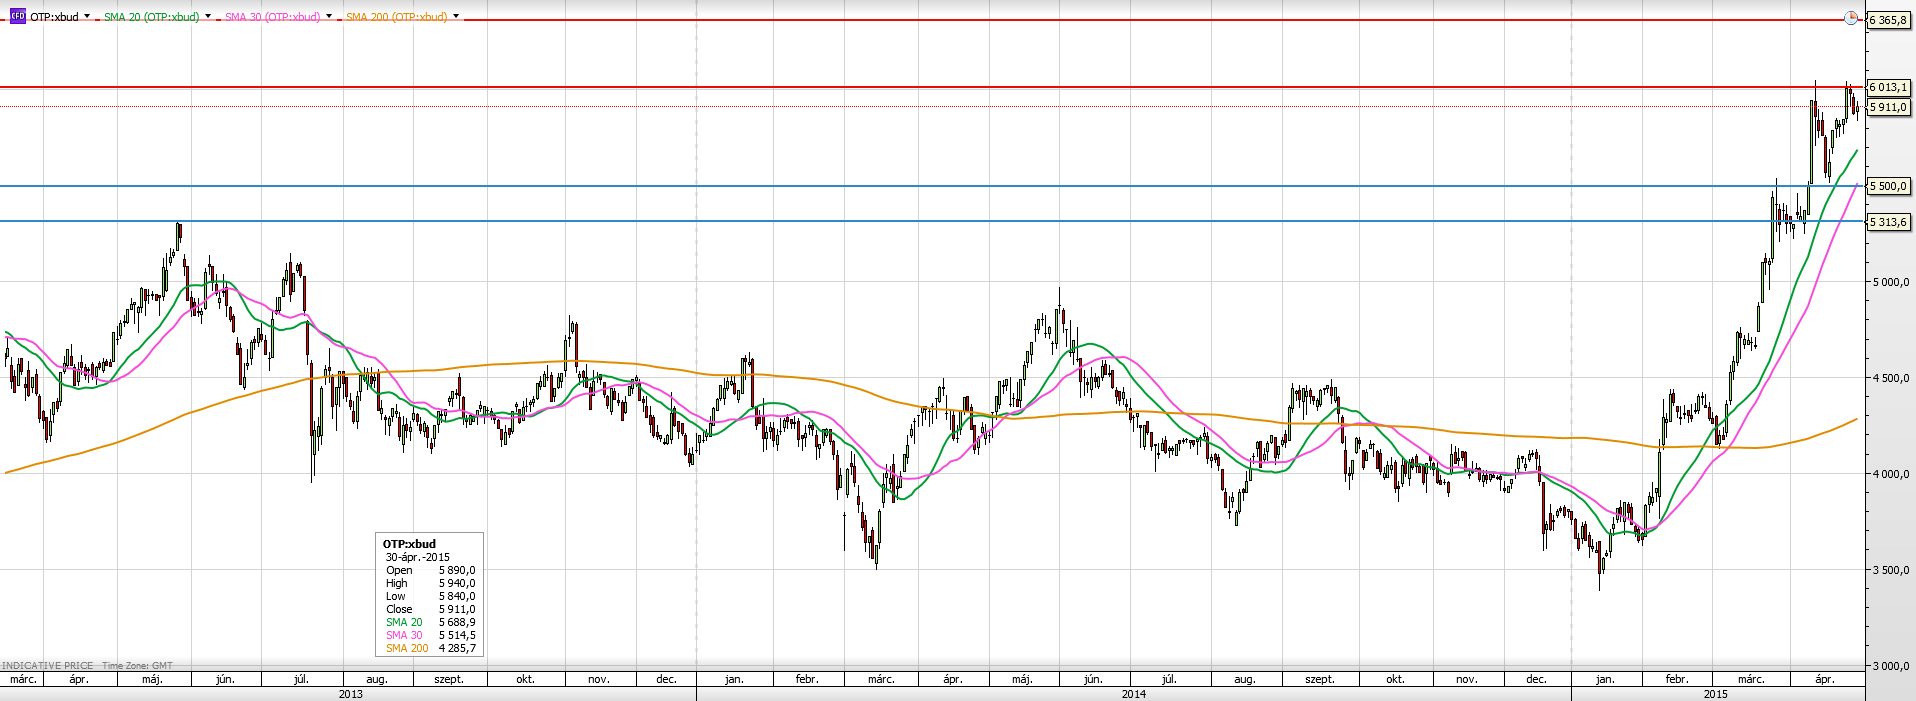Select the SMA 20 (OTP:xbud) legend label

152,17
